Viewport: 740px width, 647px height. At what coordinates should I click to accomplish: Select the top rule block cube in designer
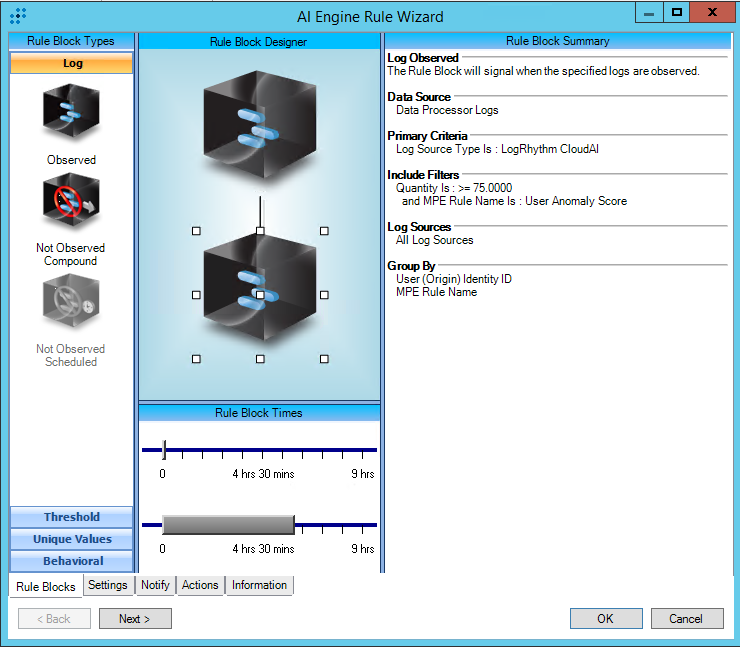pos(259,127)
